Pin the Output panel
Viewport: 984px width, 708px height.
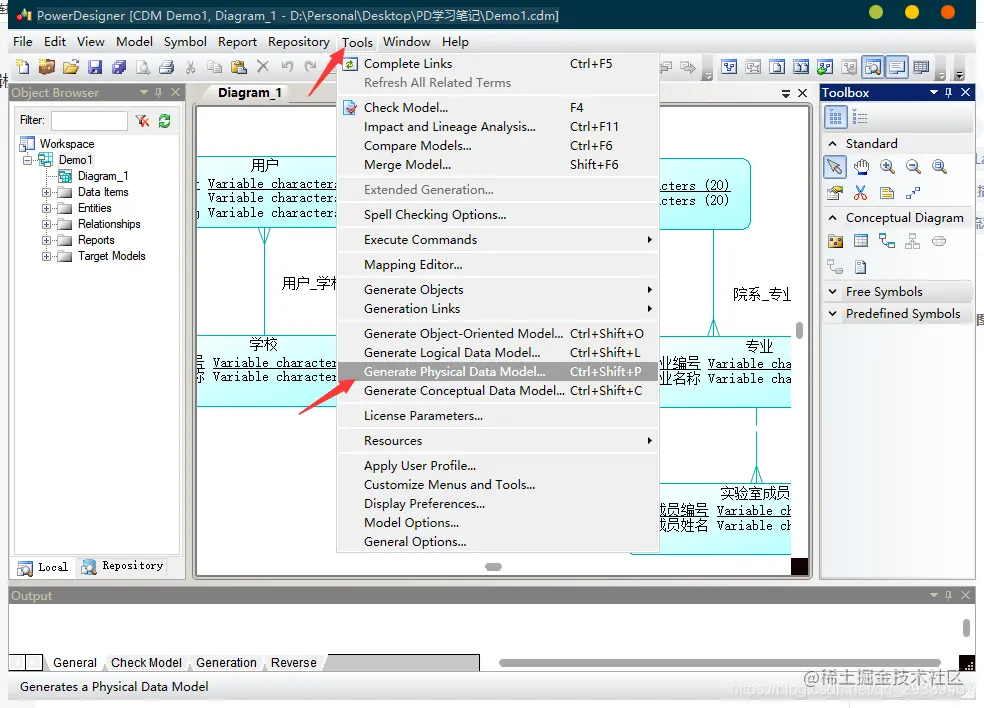948,595
